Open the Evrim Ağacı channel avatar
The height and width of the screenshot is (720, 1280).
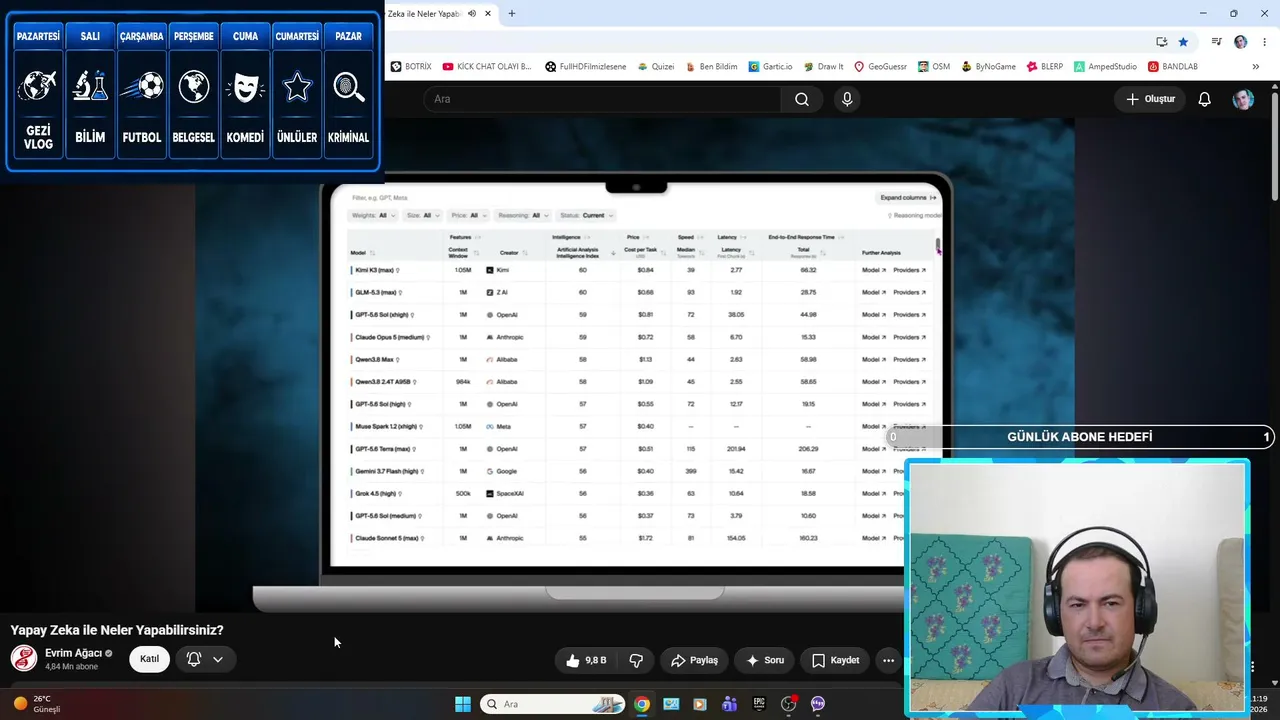click(x=24, y=658)
